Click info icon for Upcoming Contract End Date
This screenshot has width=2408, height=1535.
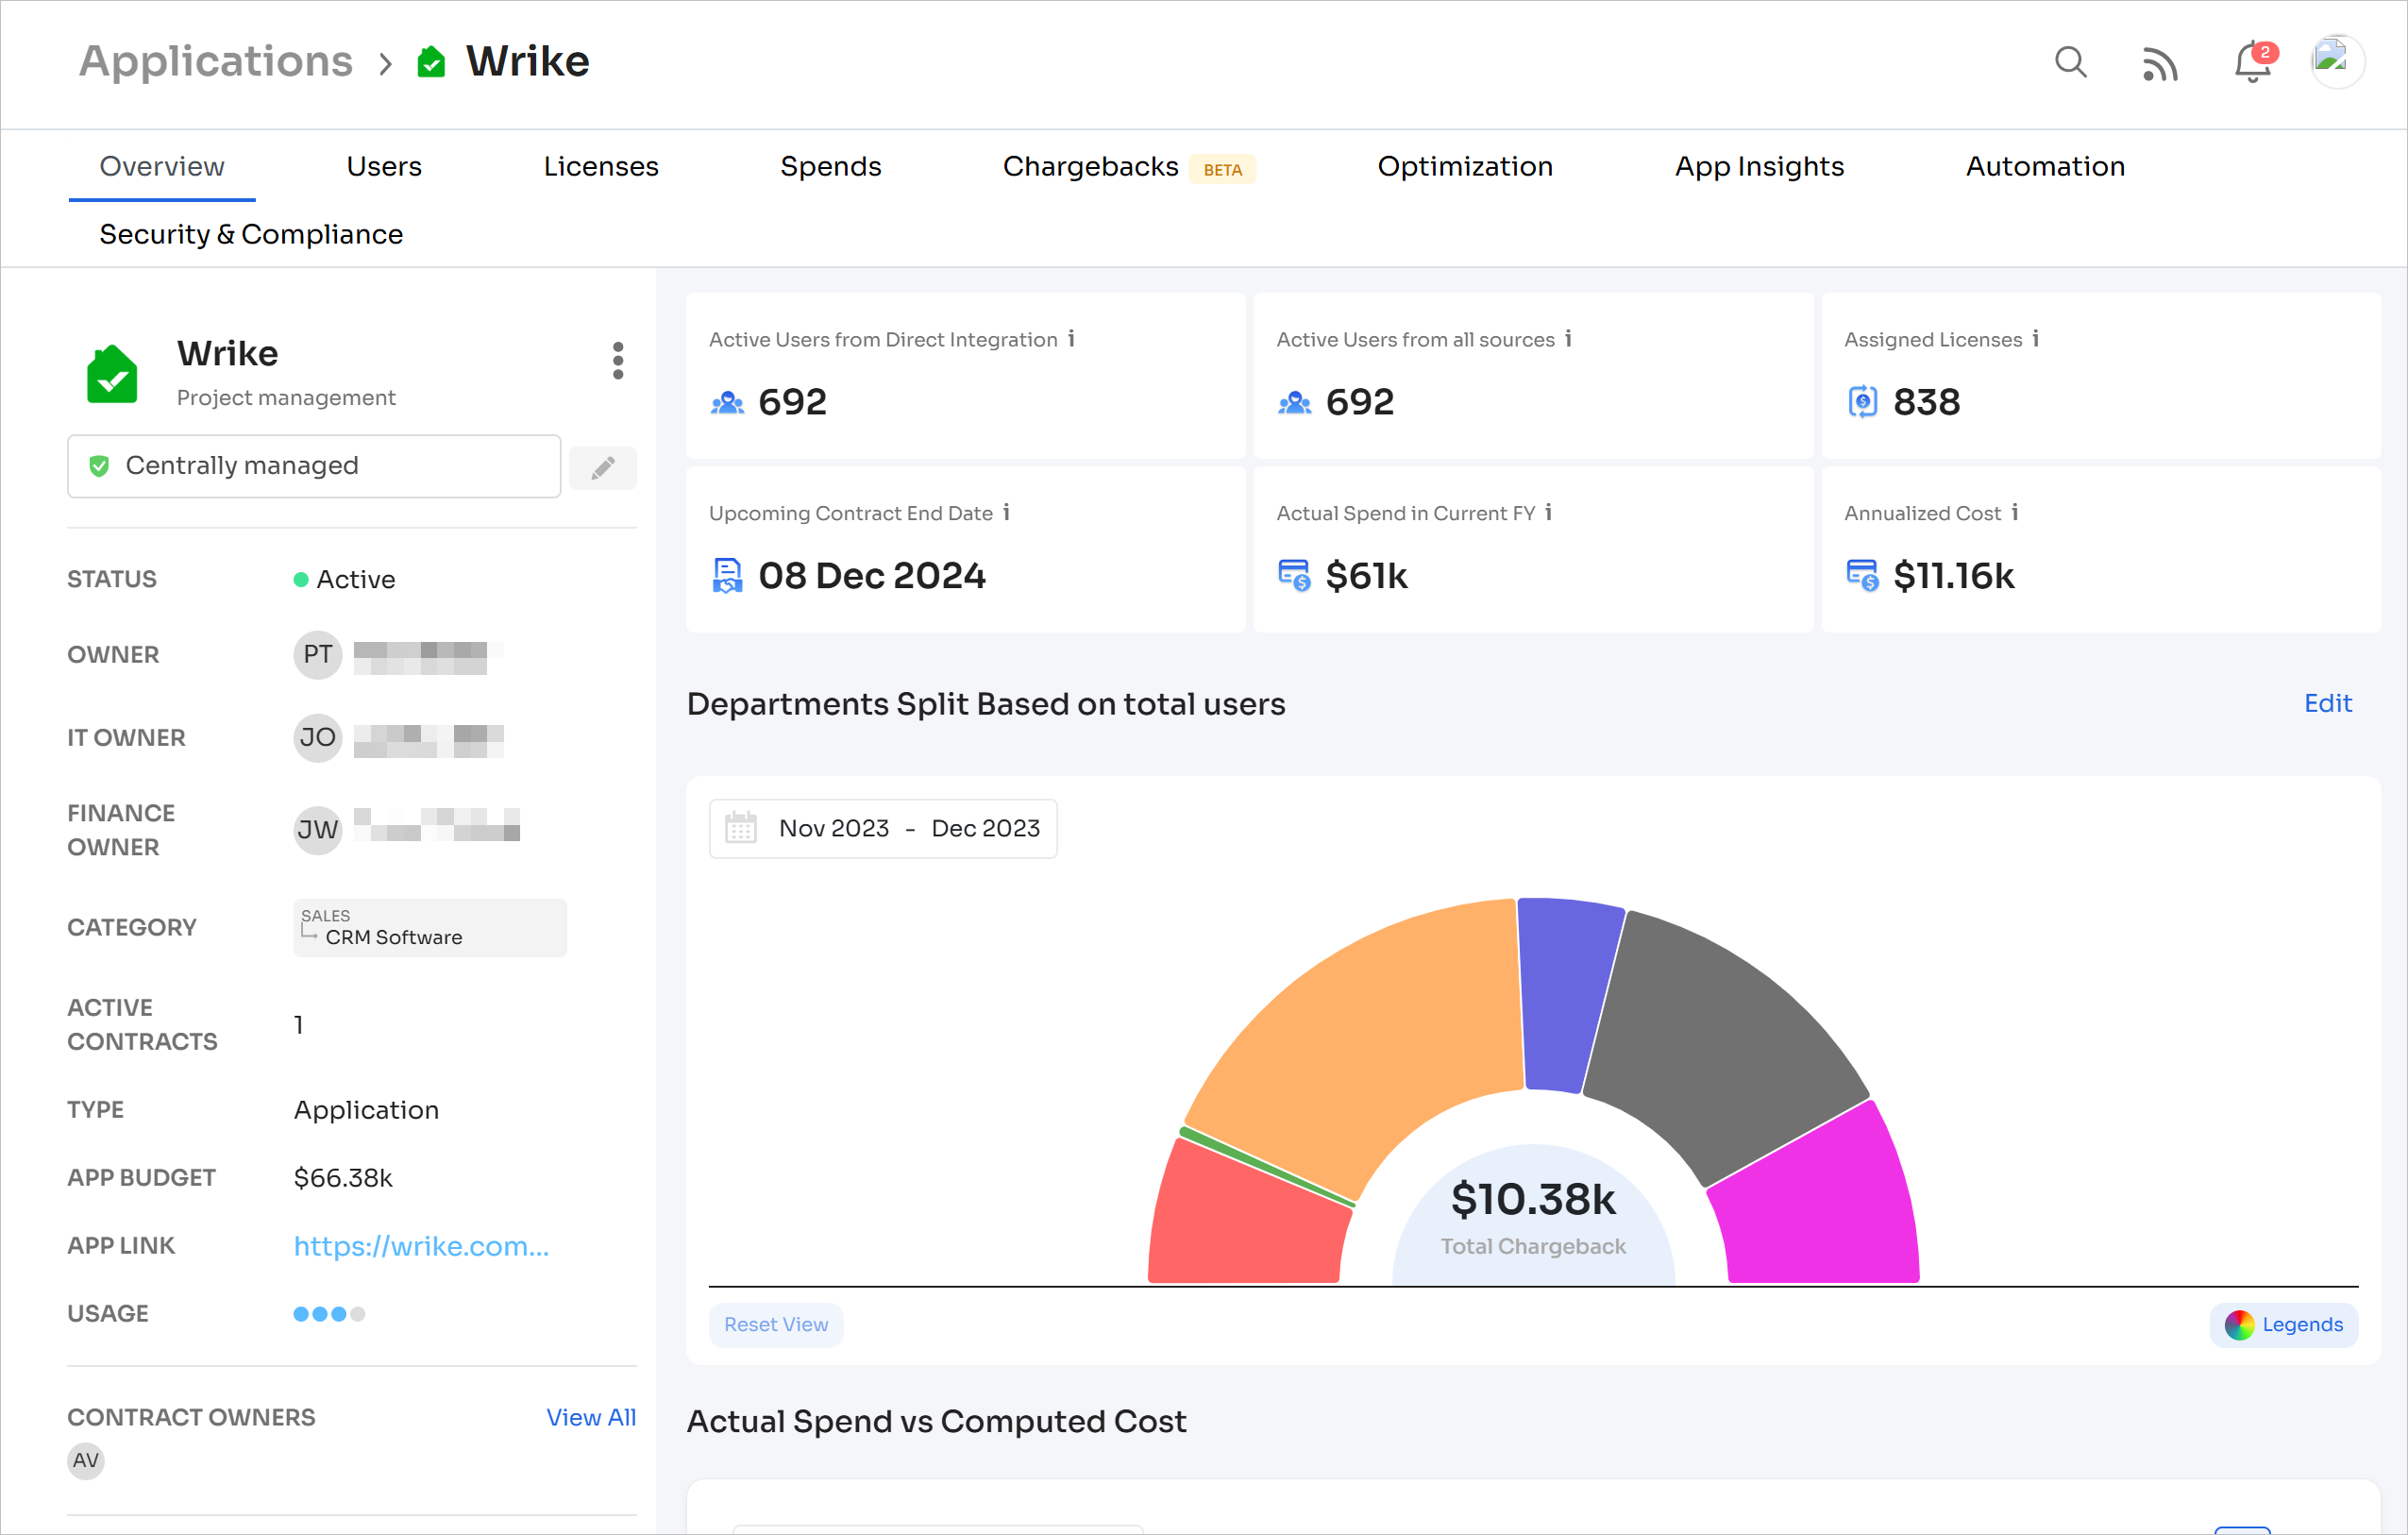point(1006,512)
